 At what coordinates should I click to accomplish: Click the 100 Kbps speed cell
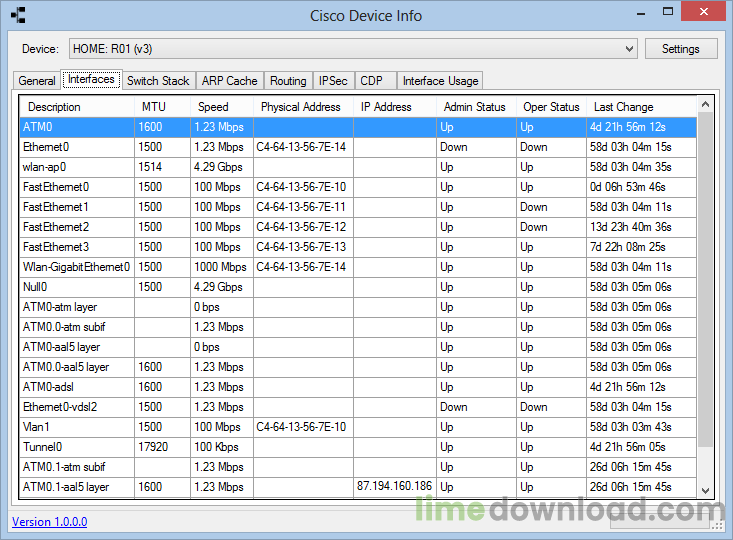[x=222, y=446]
